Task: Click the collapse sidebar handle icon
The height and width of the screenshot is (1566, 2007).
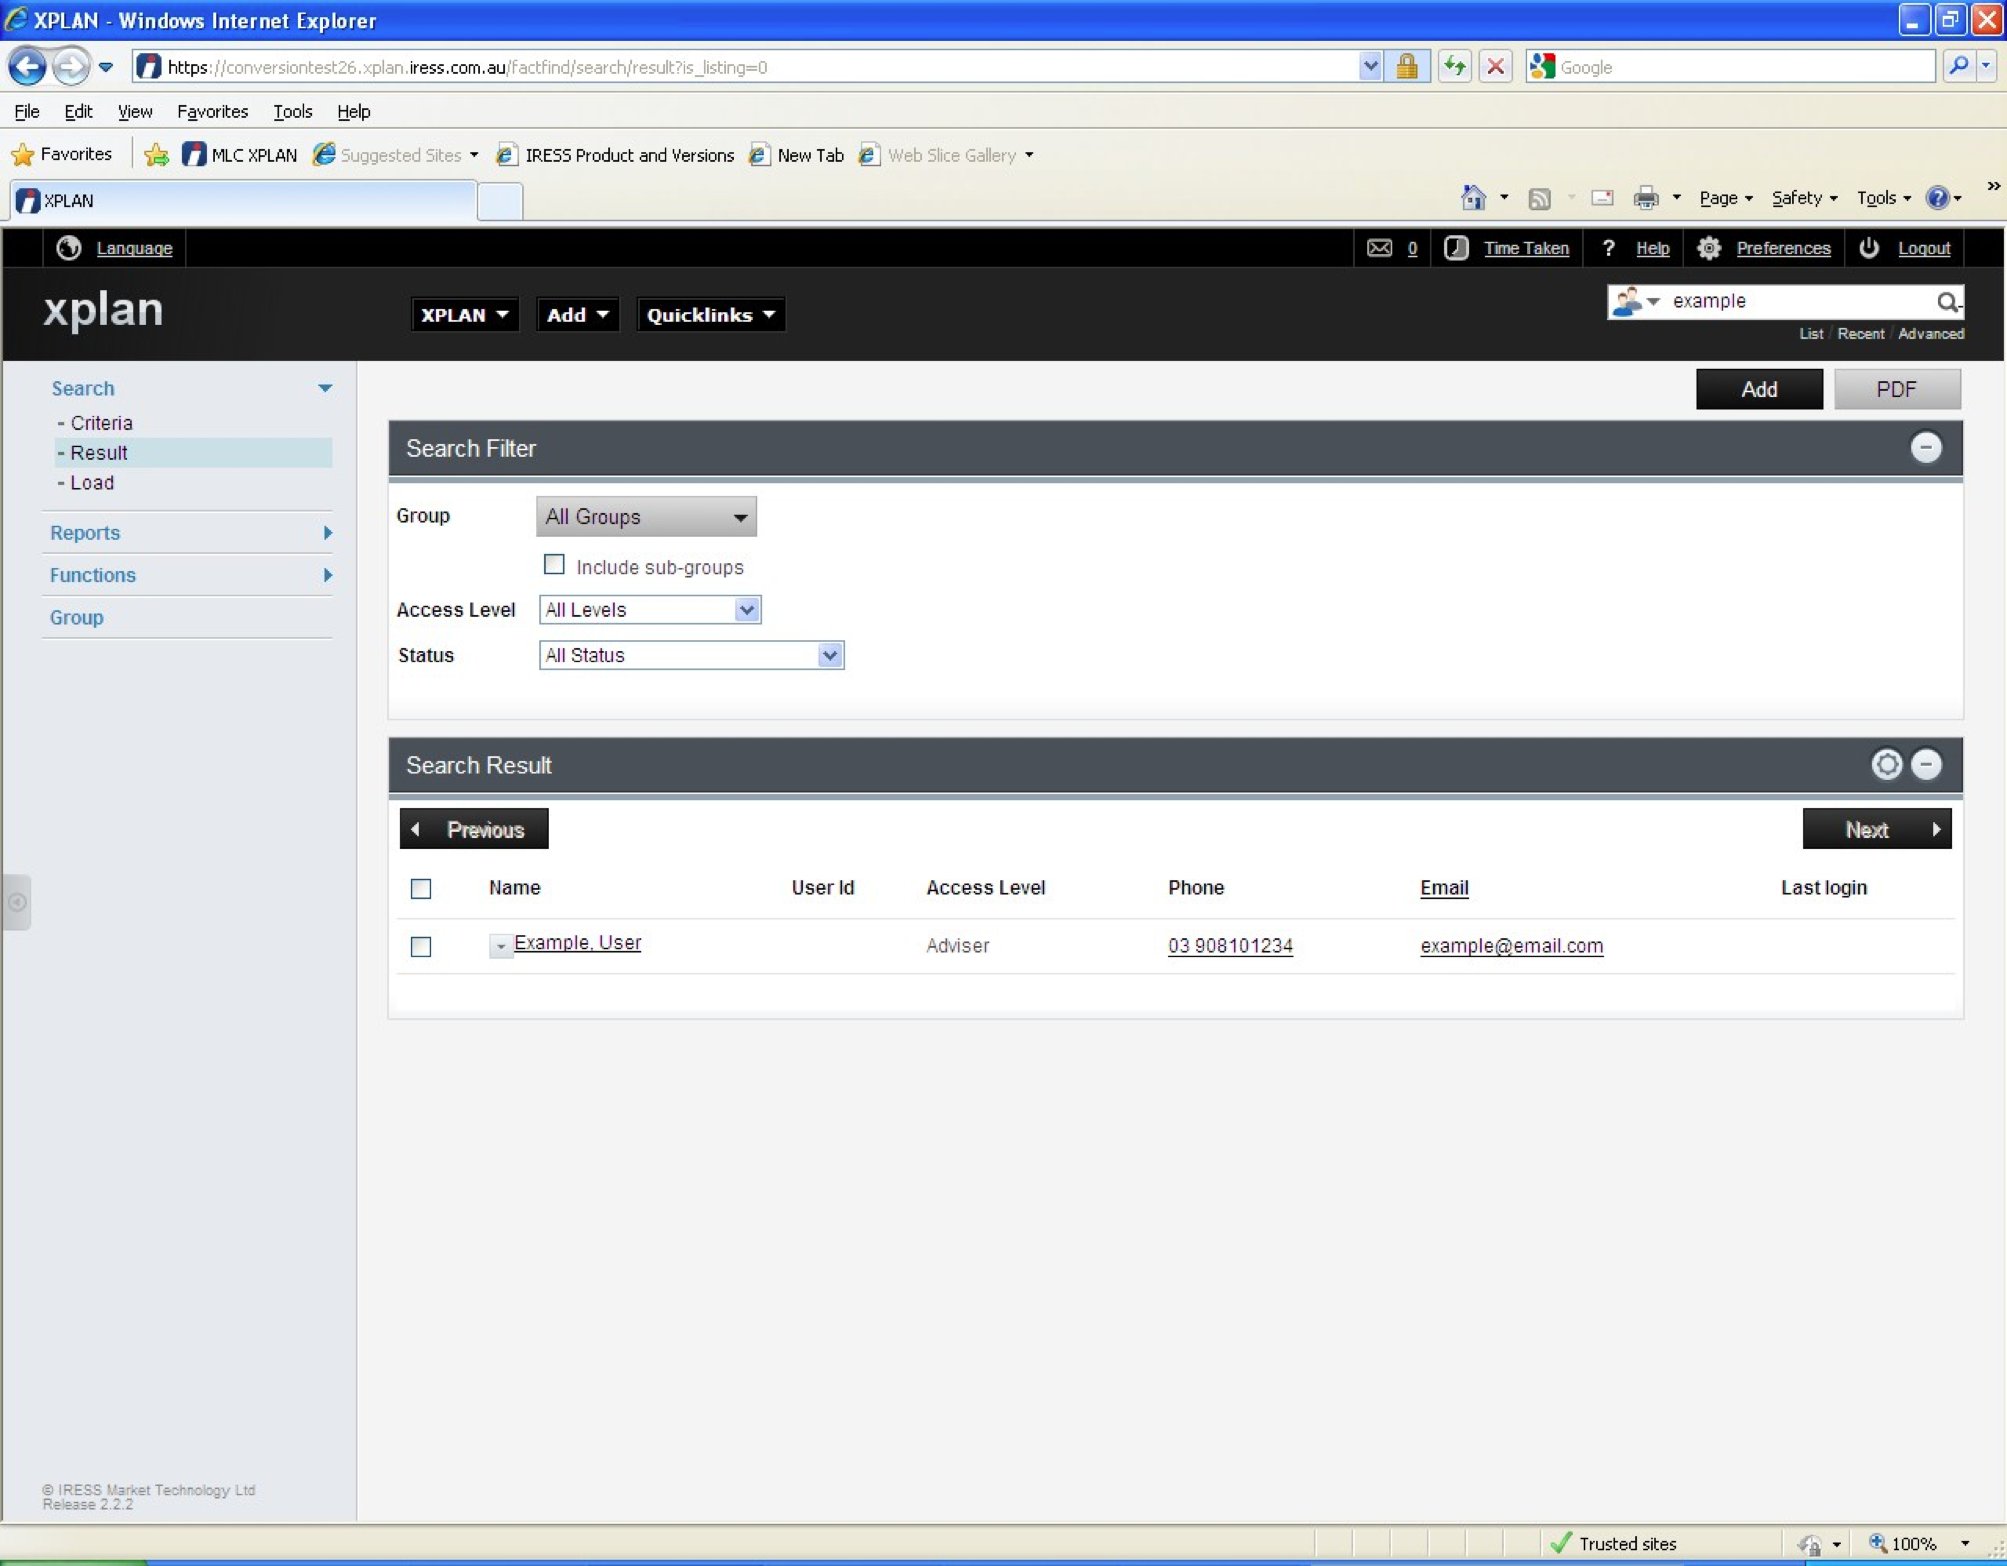Action: point(17,902)
